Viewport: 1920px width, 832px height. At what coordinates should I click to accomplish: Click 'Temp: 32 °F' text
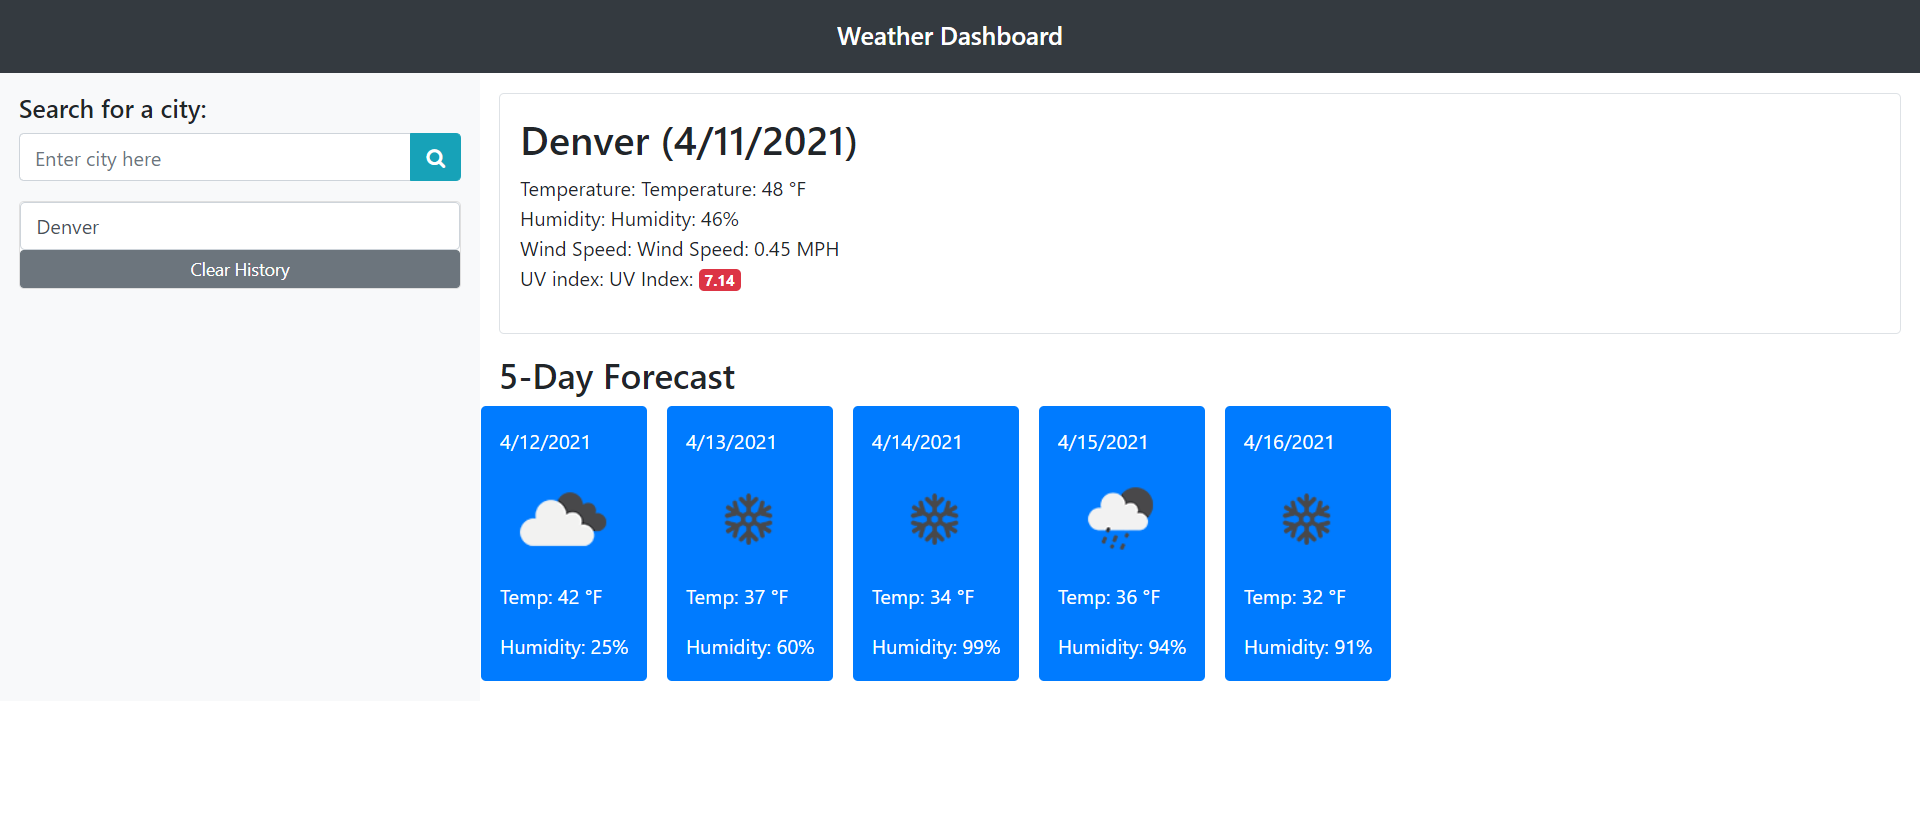click(1295, 597)
